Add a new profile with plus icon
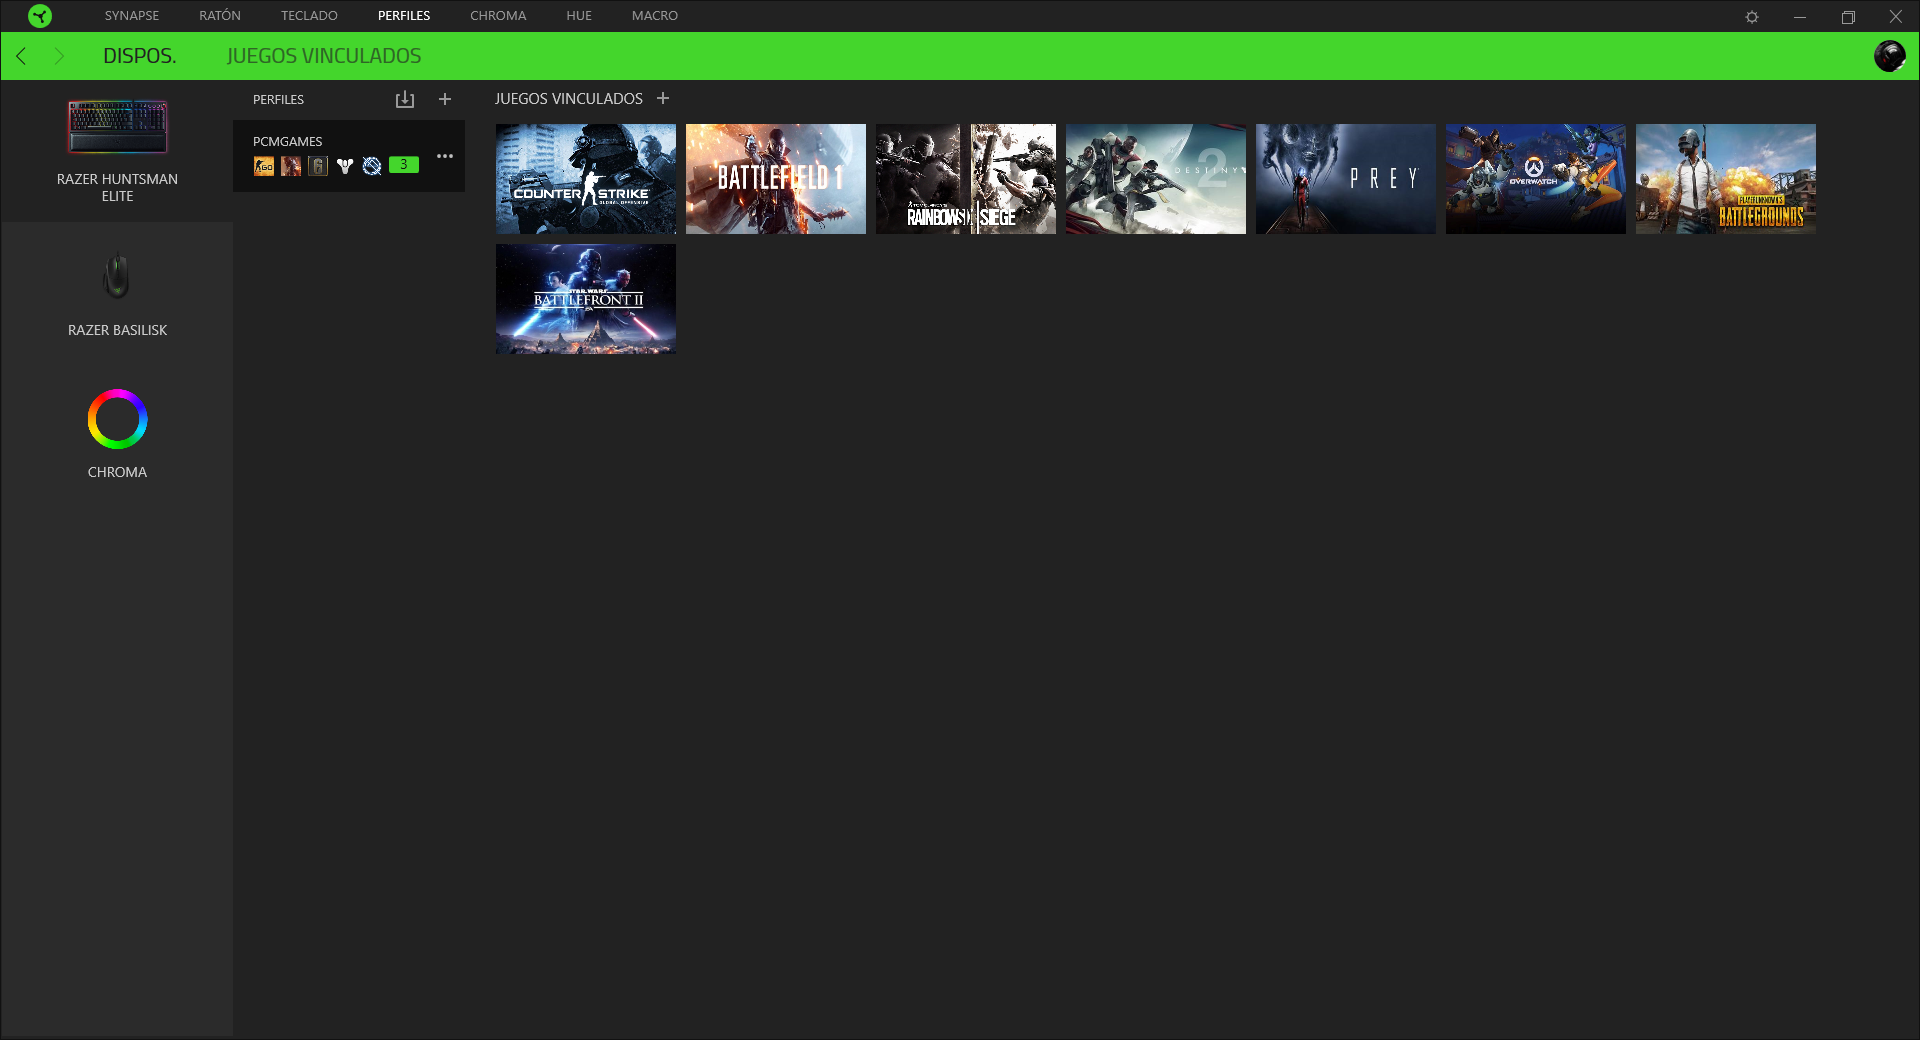 445,99
